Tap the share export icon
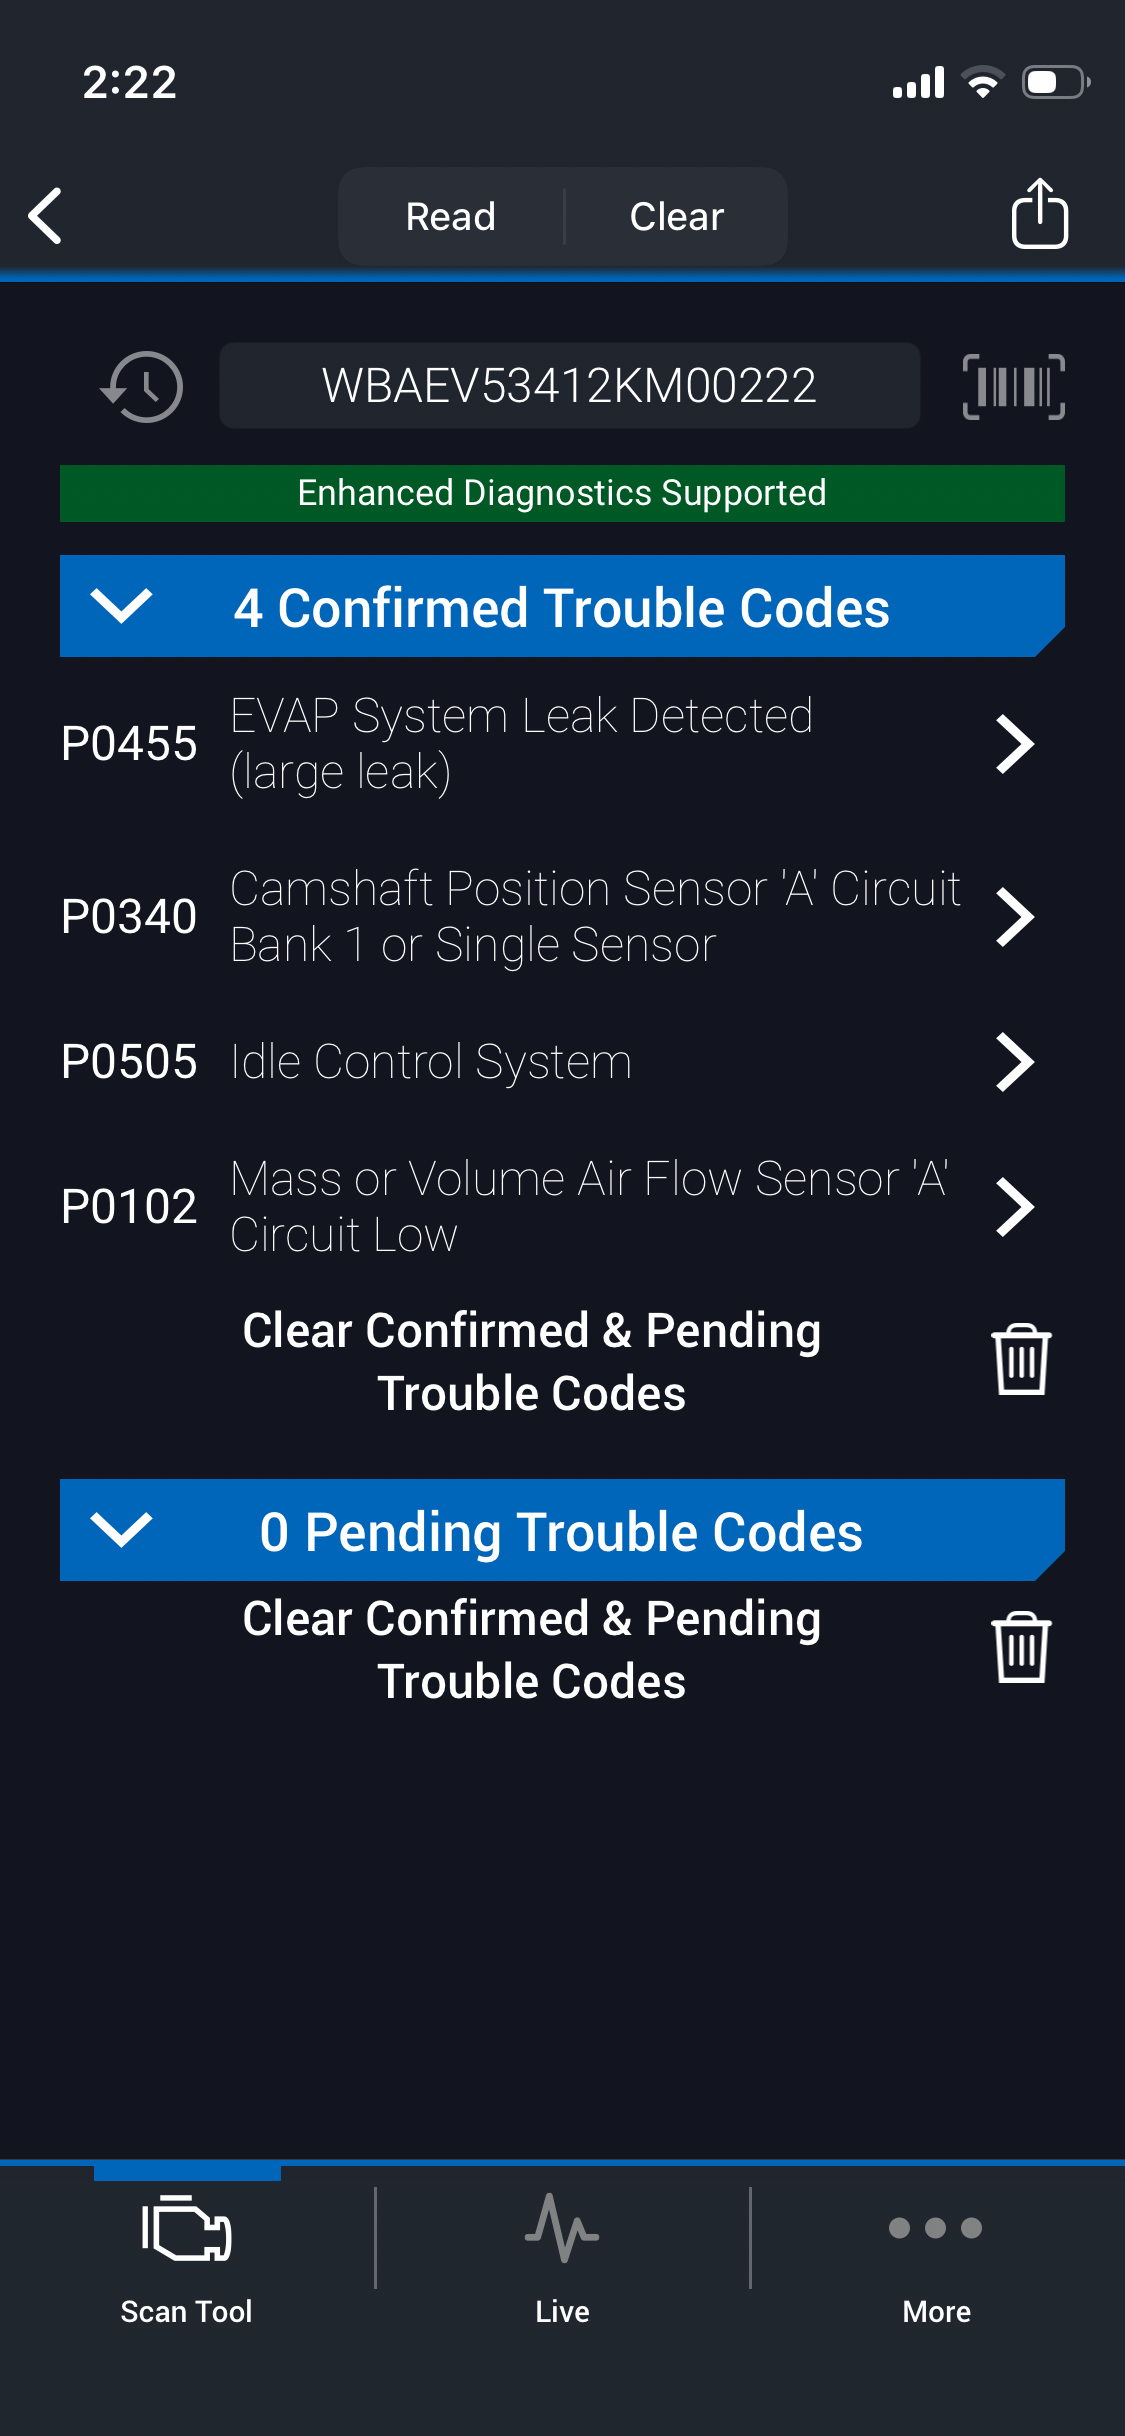Screen dimensions: 1125x2436 [x=1039, y=213]
